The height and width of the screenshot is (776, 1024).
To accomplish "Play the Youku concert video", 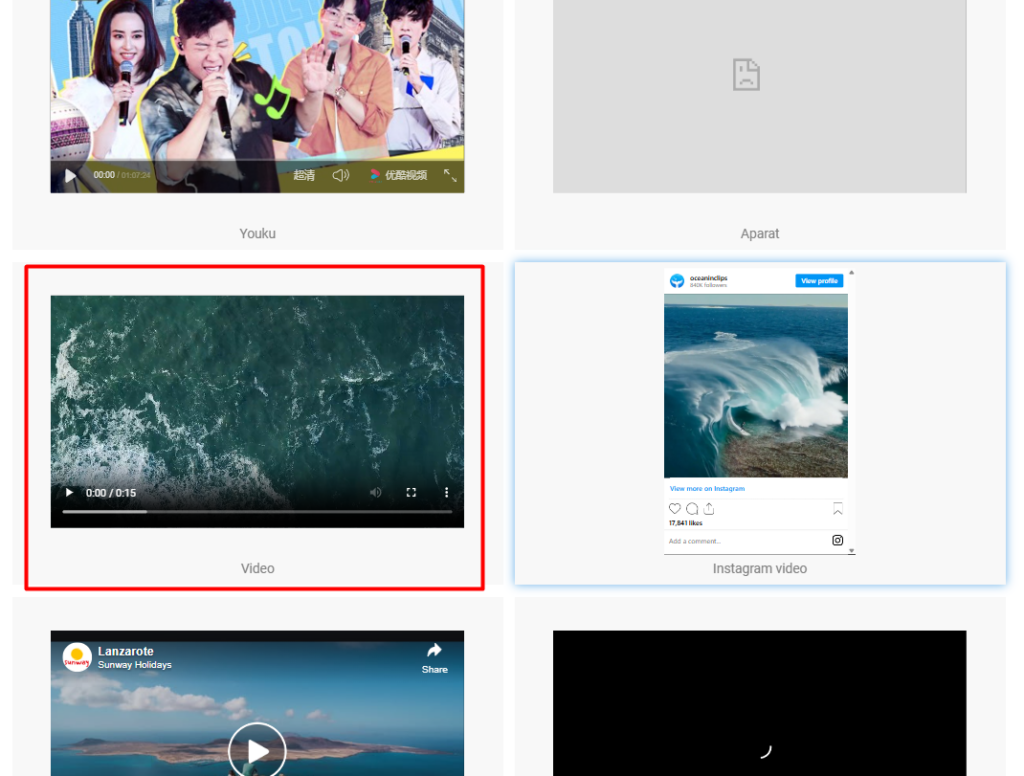I will (69, 175).
